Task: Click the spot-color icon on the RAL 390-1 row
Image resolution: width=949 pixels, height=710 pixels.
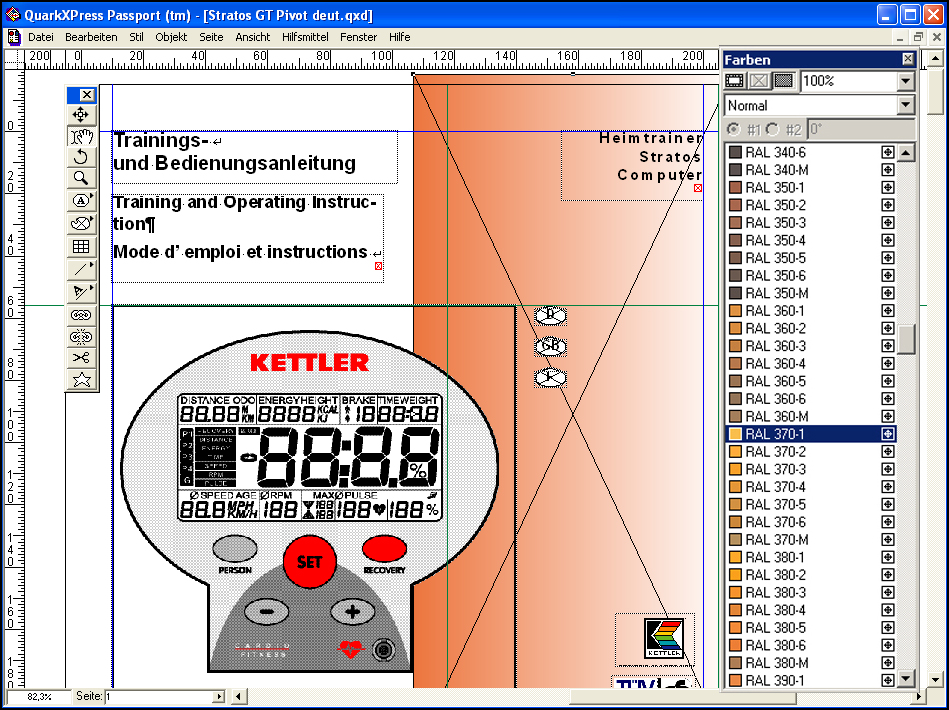Action: pos(887,680)
